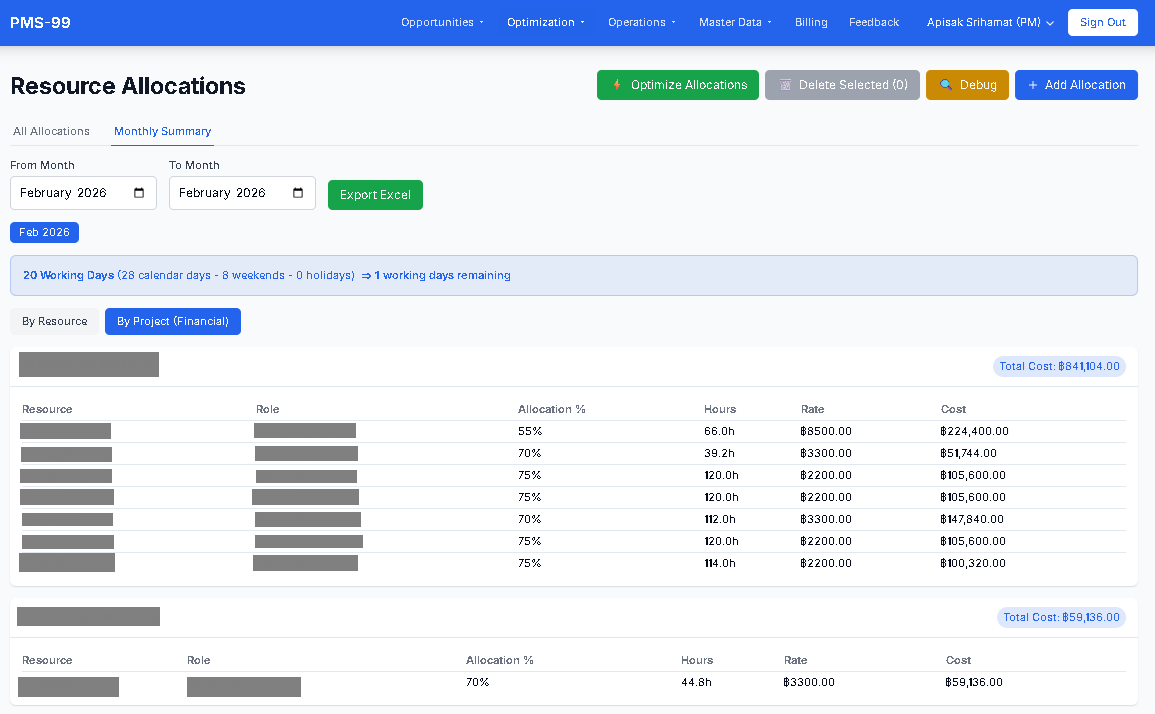
Task: Open the Feedback menu item
Action: 873,21
